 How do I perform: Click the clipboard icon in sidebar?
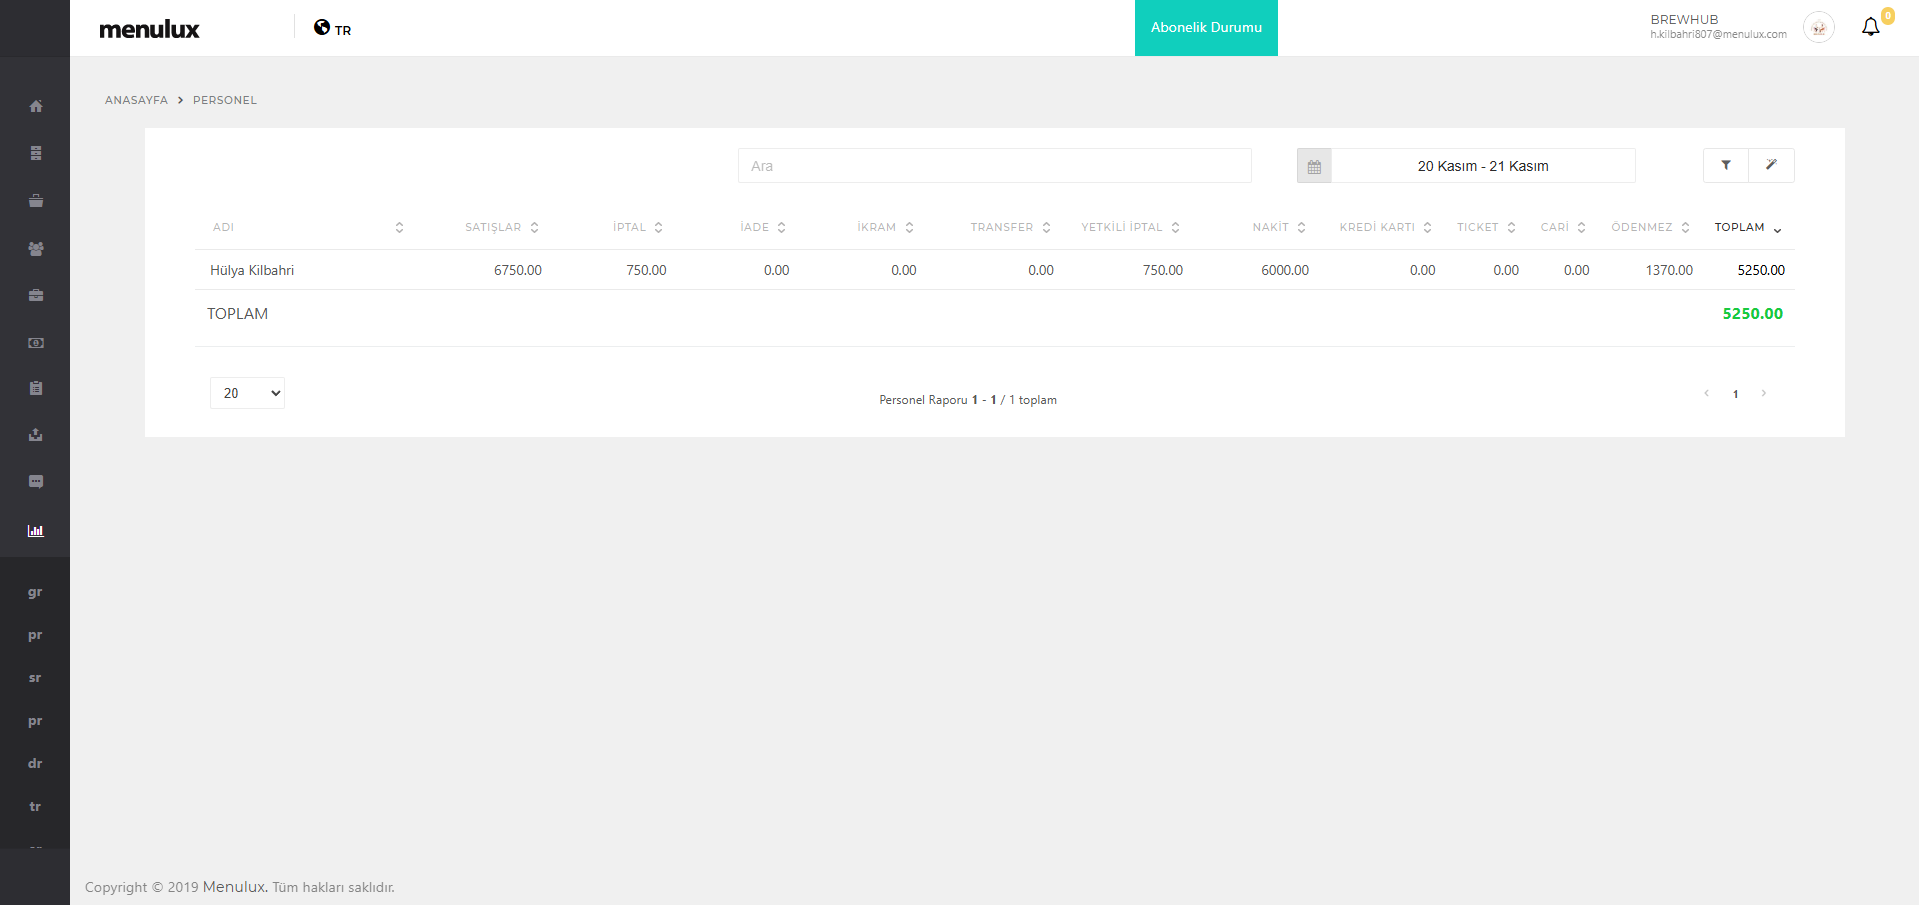click(x=36, y=388)
